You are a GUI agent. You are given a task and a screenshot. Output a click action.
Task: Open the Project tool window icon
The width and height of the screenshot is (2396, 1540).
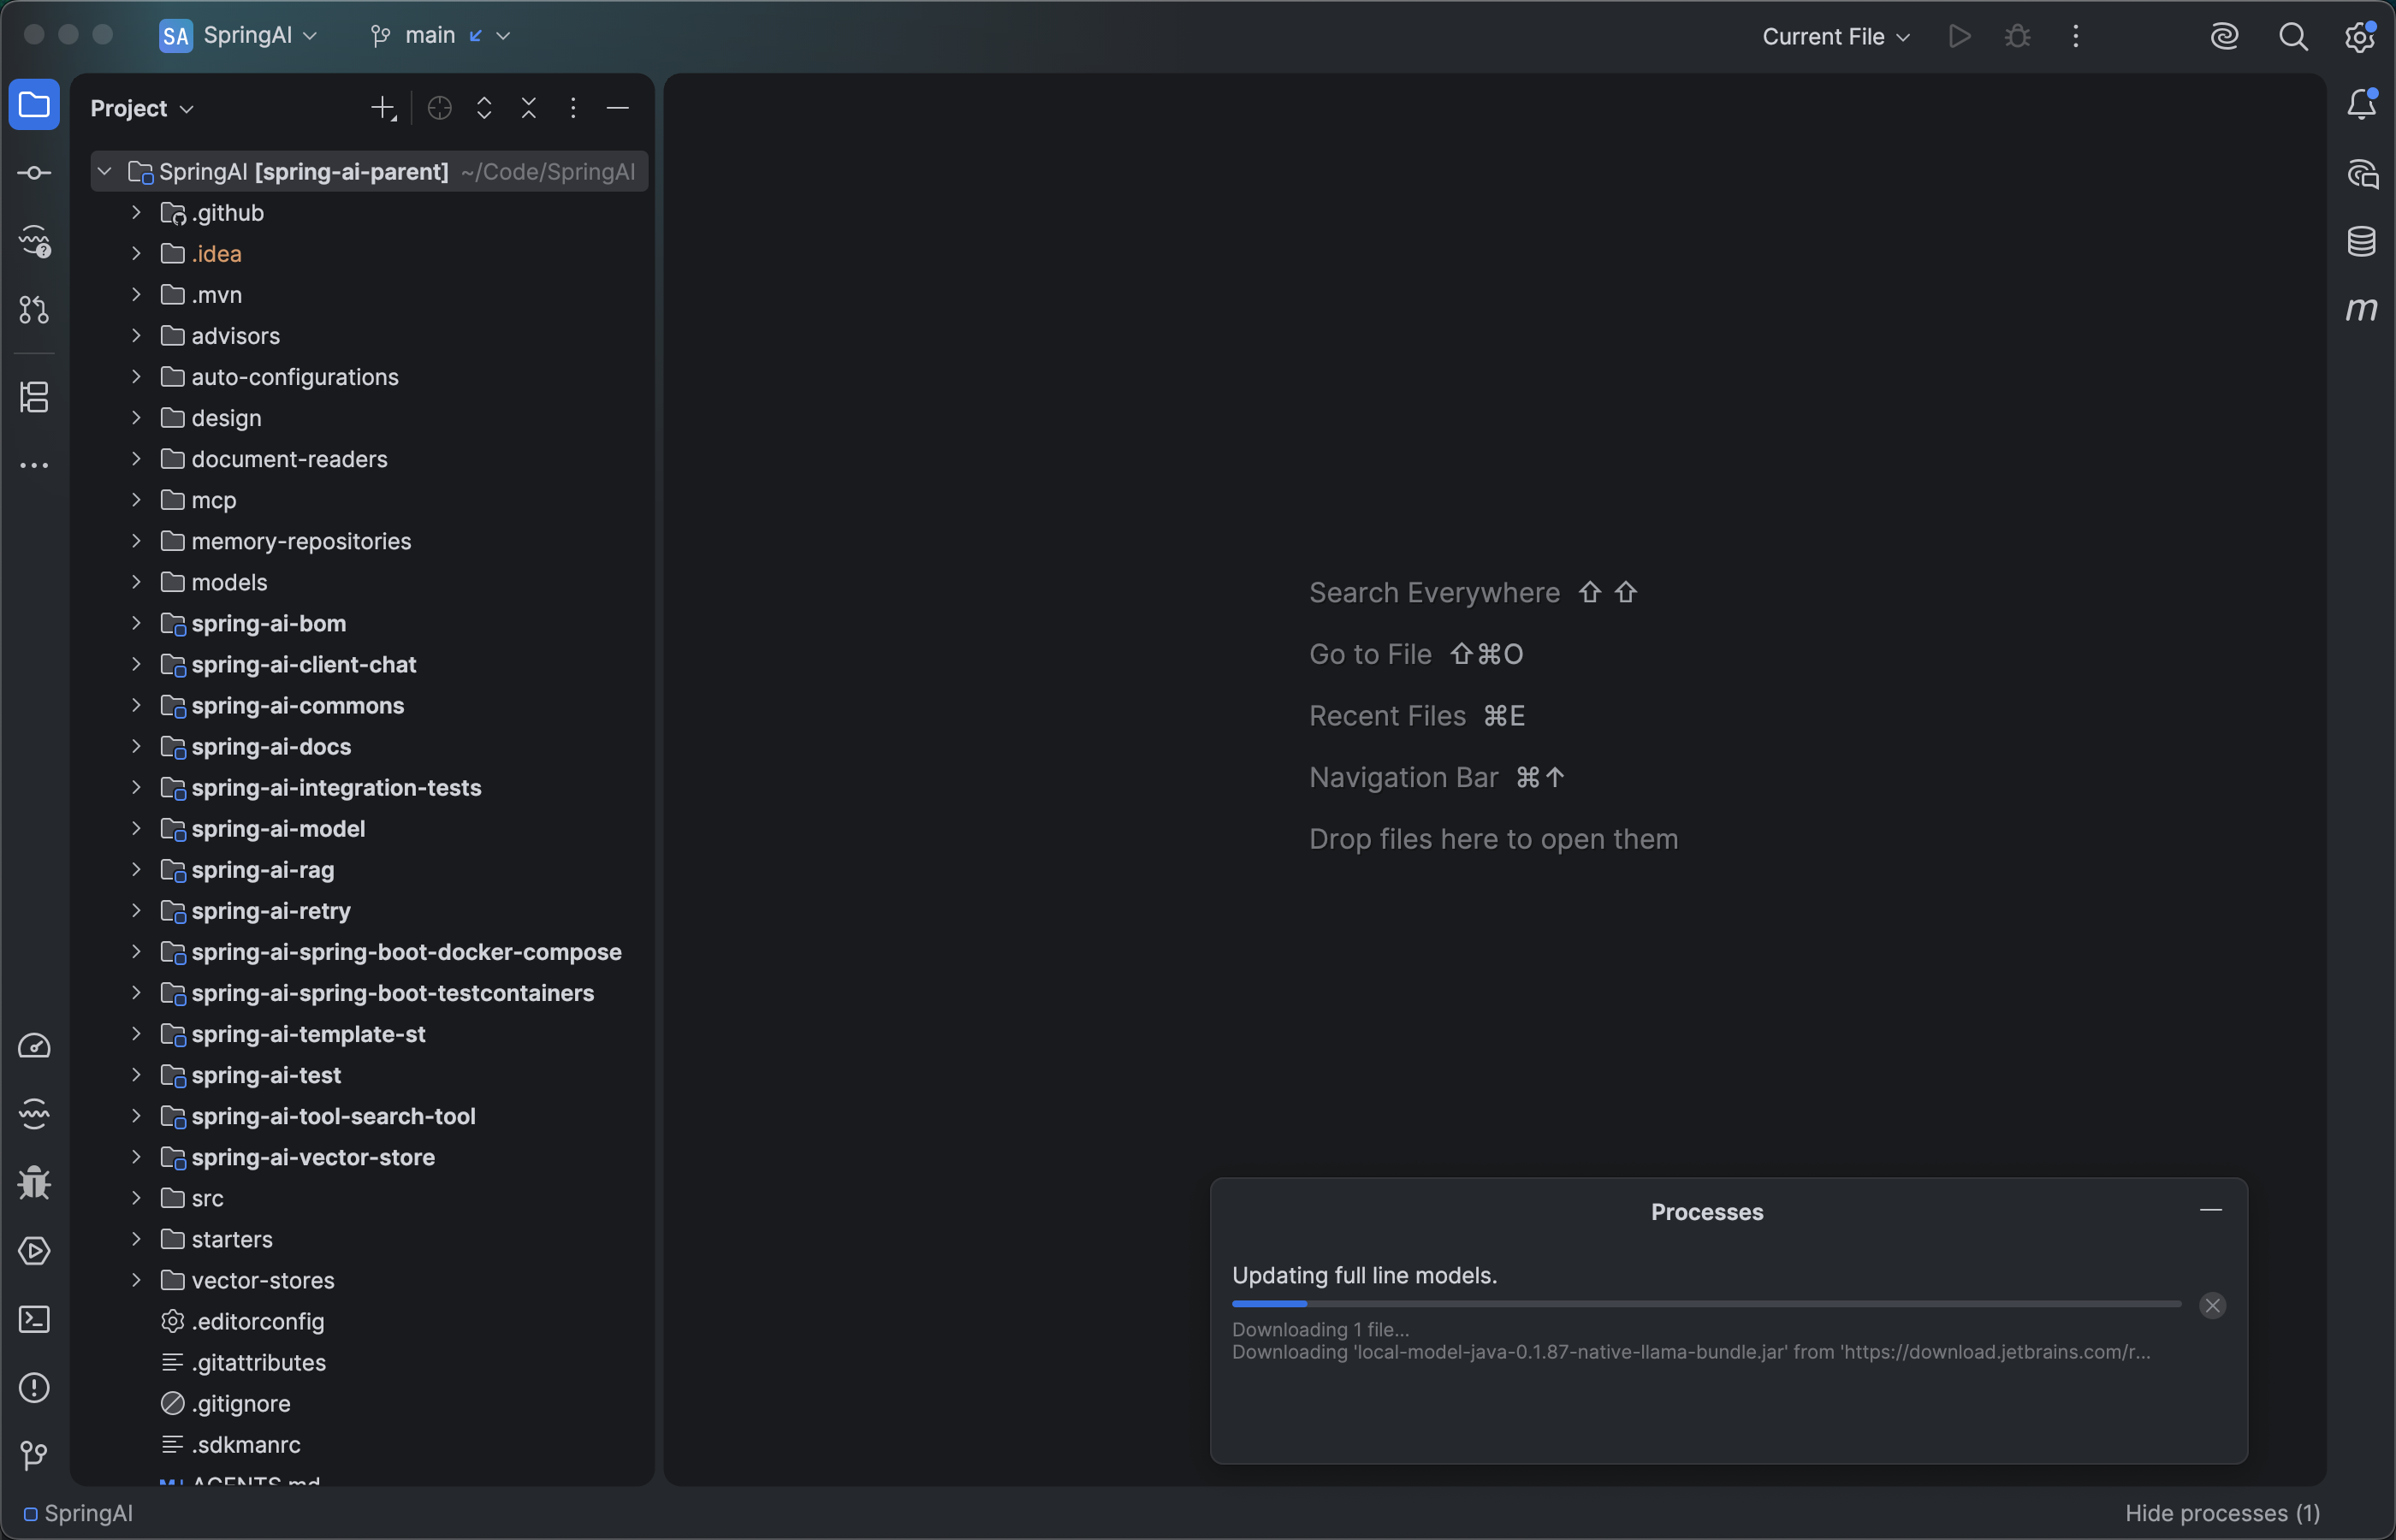click(x=34, y=105)
